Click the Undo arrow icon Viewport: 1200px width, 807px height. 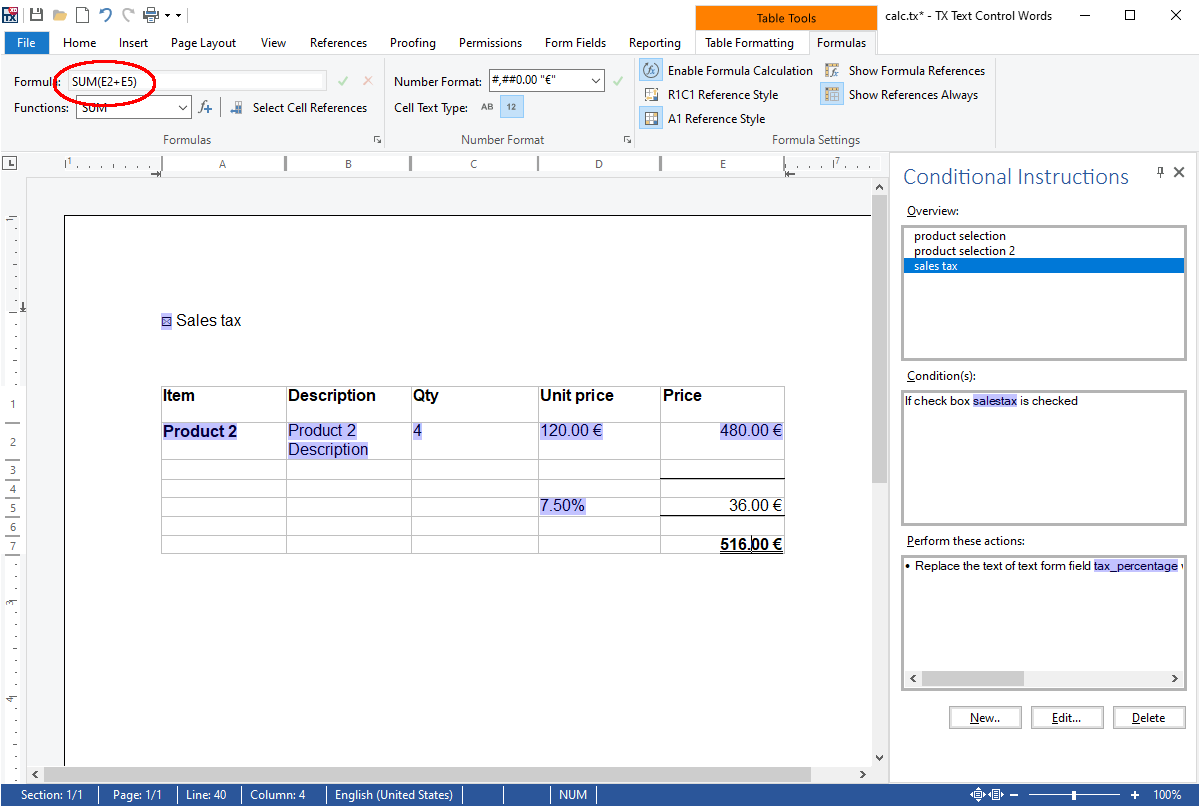[x=105, y=15]
